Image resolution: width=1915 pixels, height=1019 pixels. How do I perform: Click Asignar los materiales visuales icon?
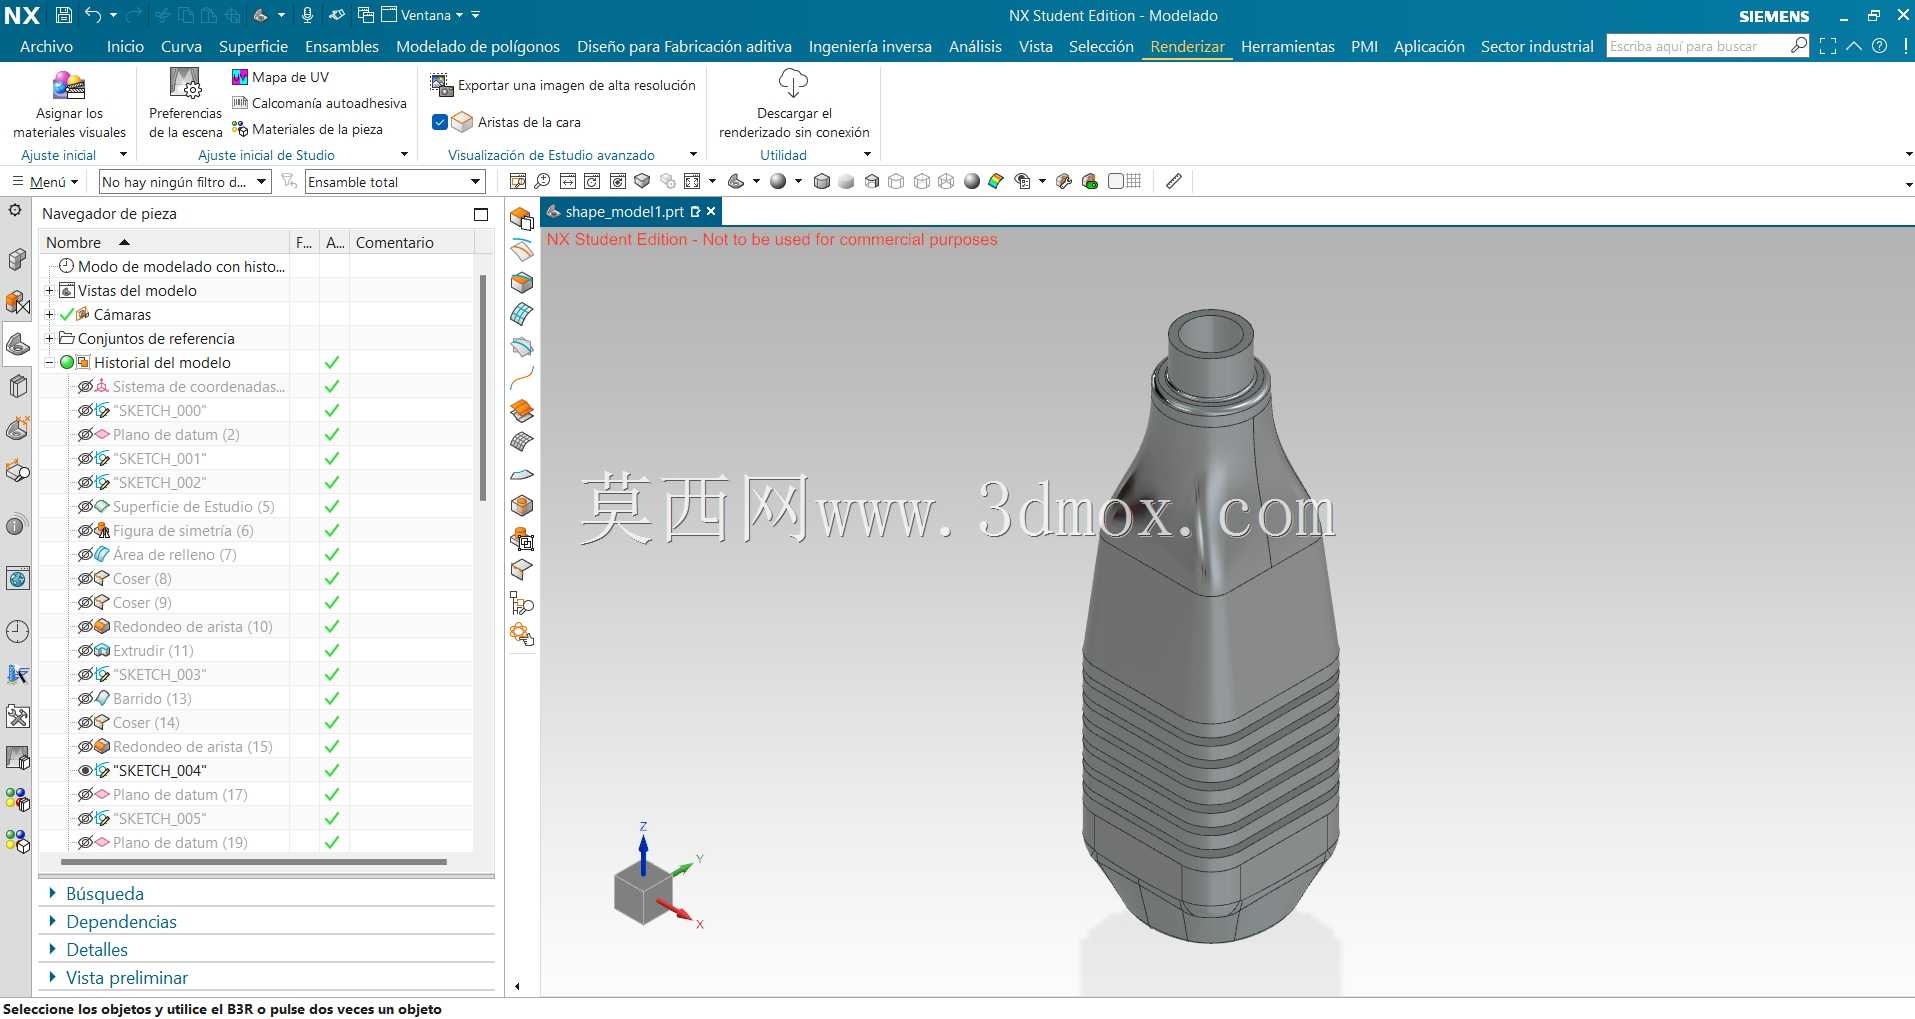click(x=69, y=105)
